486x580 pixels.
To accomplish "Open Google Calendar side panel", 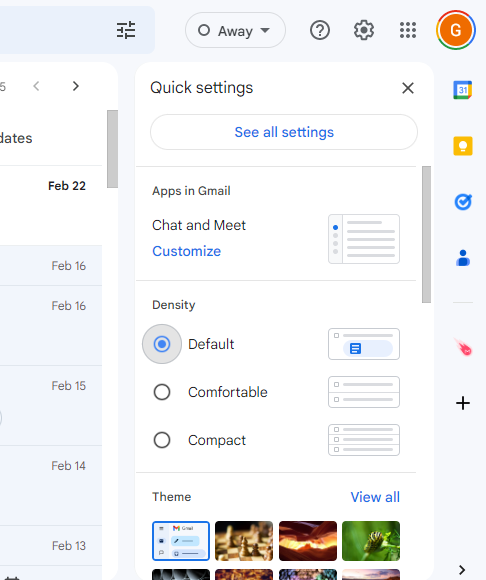I will 463,90.
